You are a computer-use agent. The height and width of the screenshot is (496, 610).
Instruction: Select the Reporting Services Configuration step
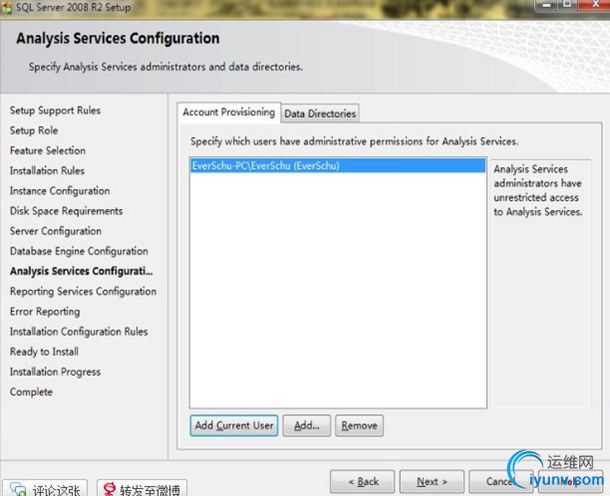point(83,291)
